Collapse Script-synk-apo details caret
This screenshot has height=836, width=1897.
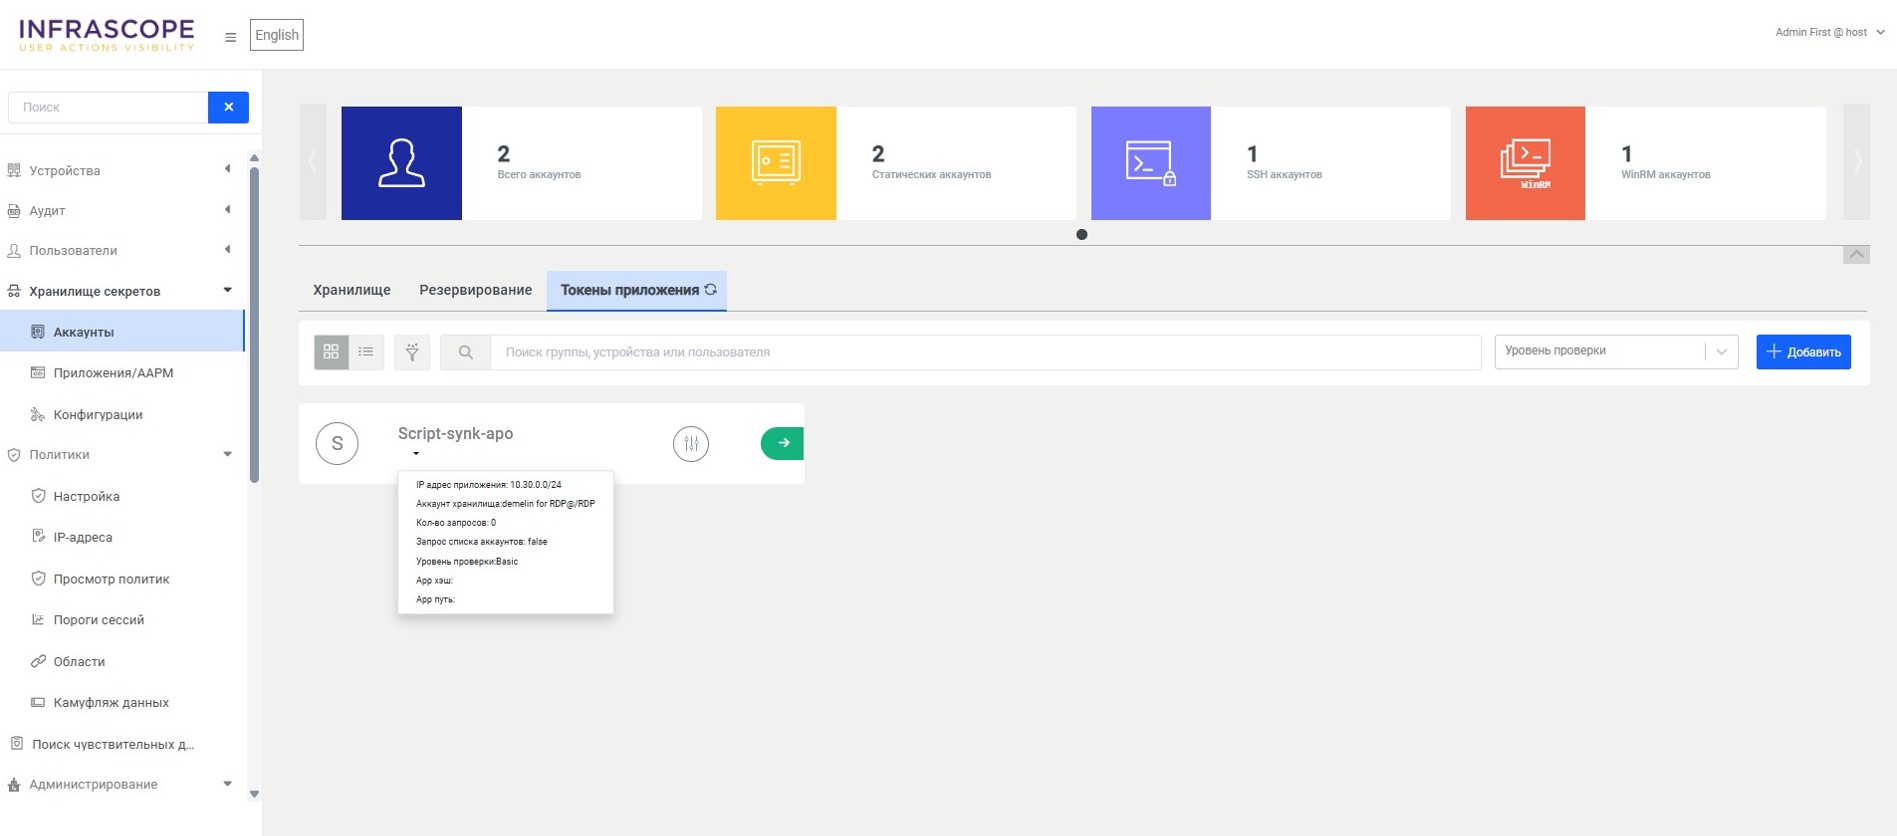click(x=416, y=454)
